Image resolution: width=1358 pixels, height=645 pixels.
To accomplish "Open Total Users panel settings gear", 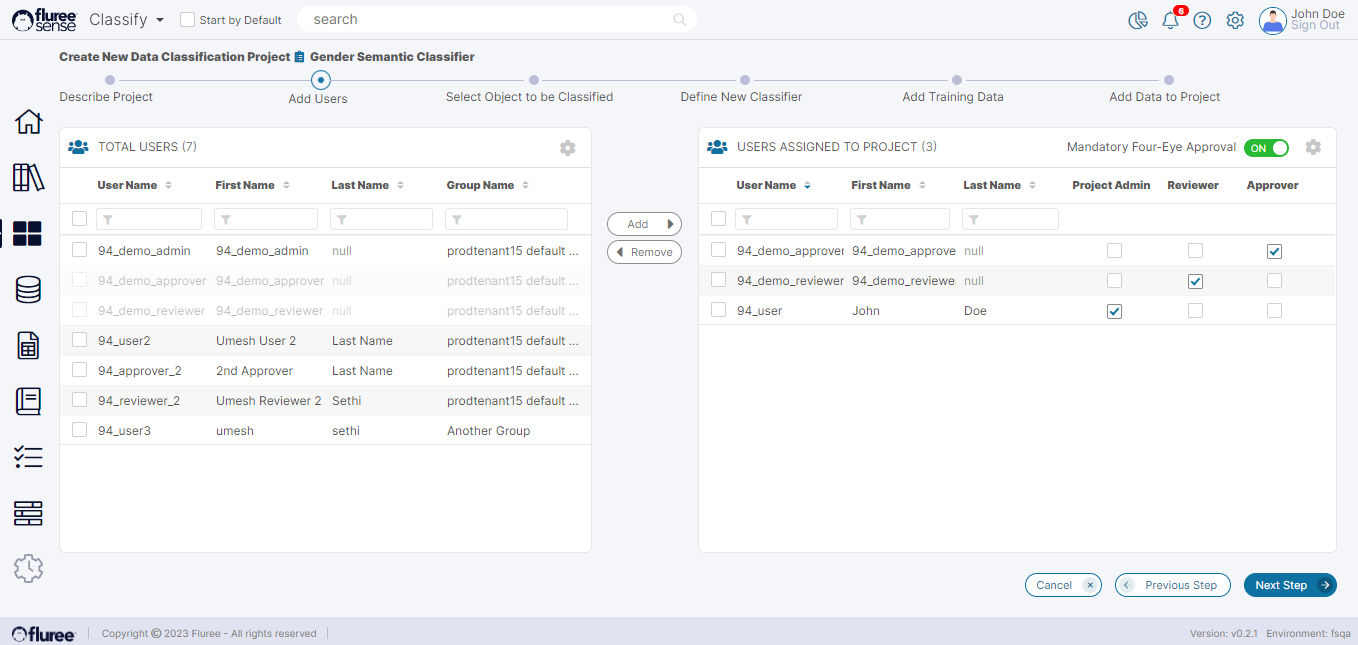I will [x=567, y=148].
